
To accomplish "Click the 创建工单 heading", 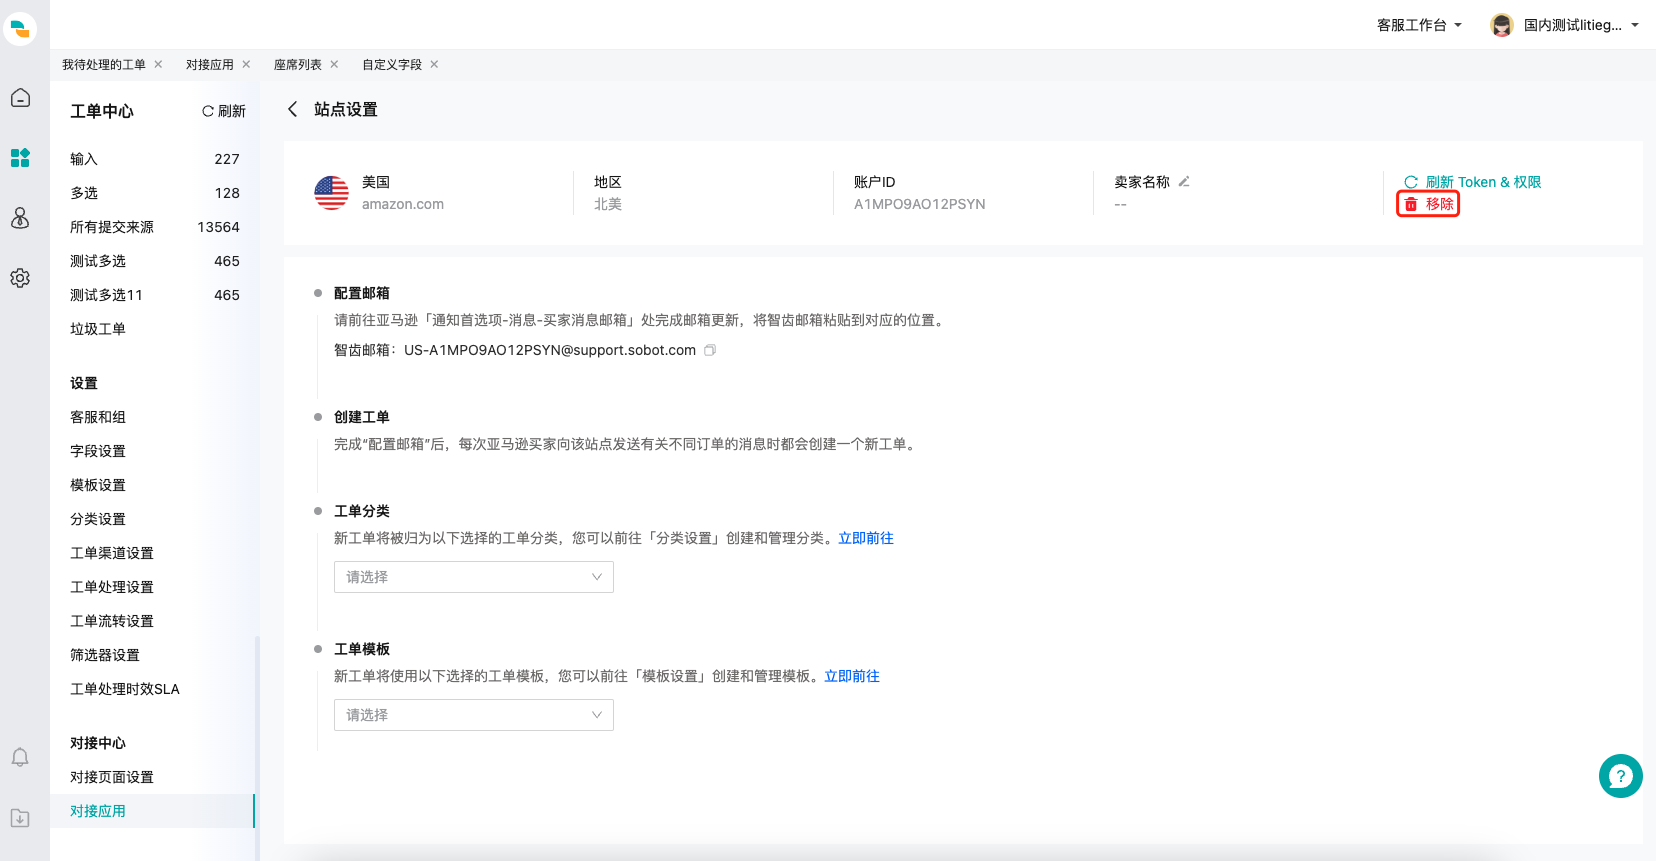I will [x=362, y=417].
